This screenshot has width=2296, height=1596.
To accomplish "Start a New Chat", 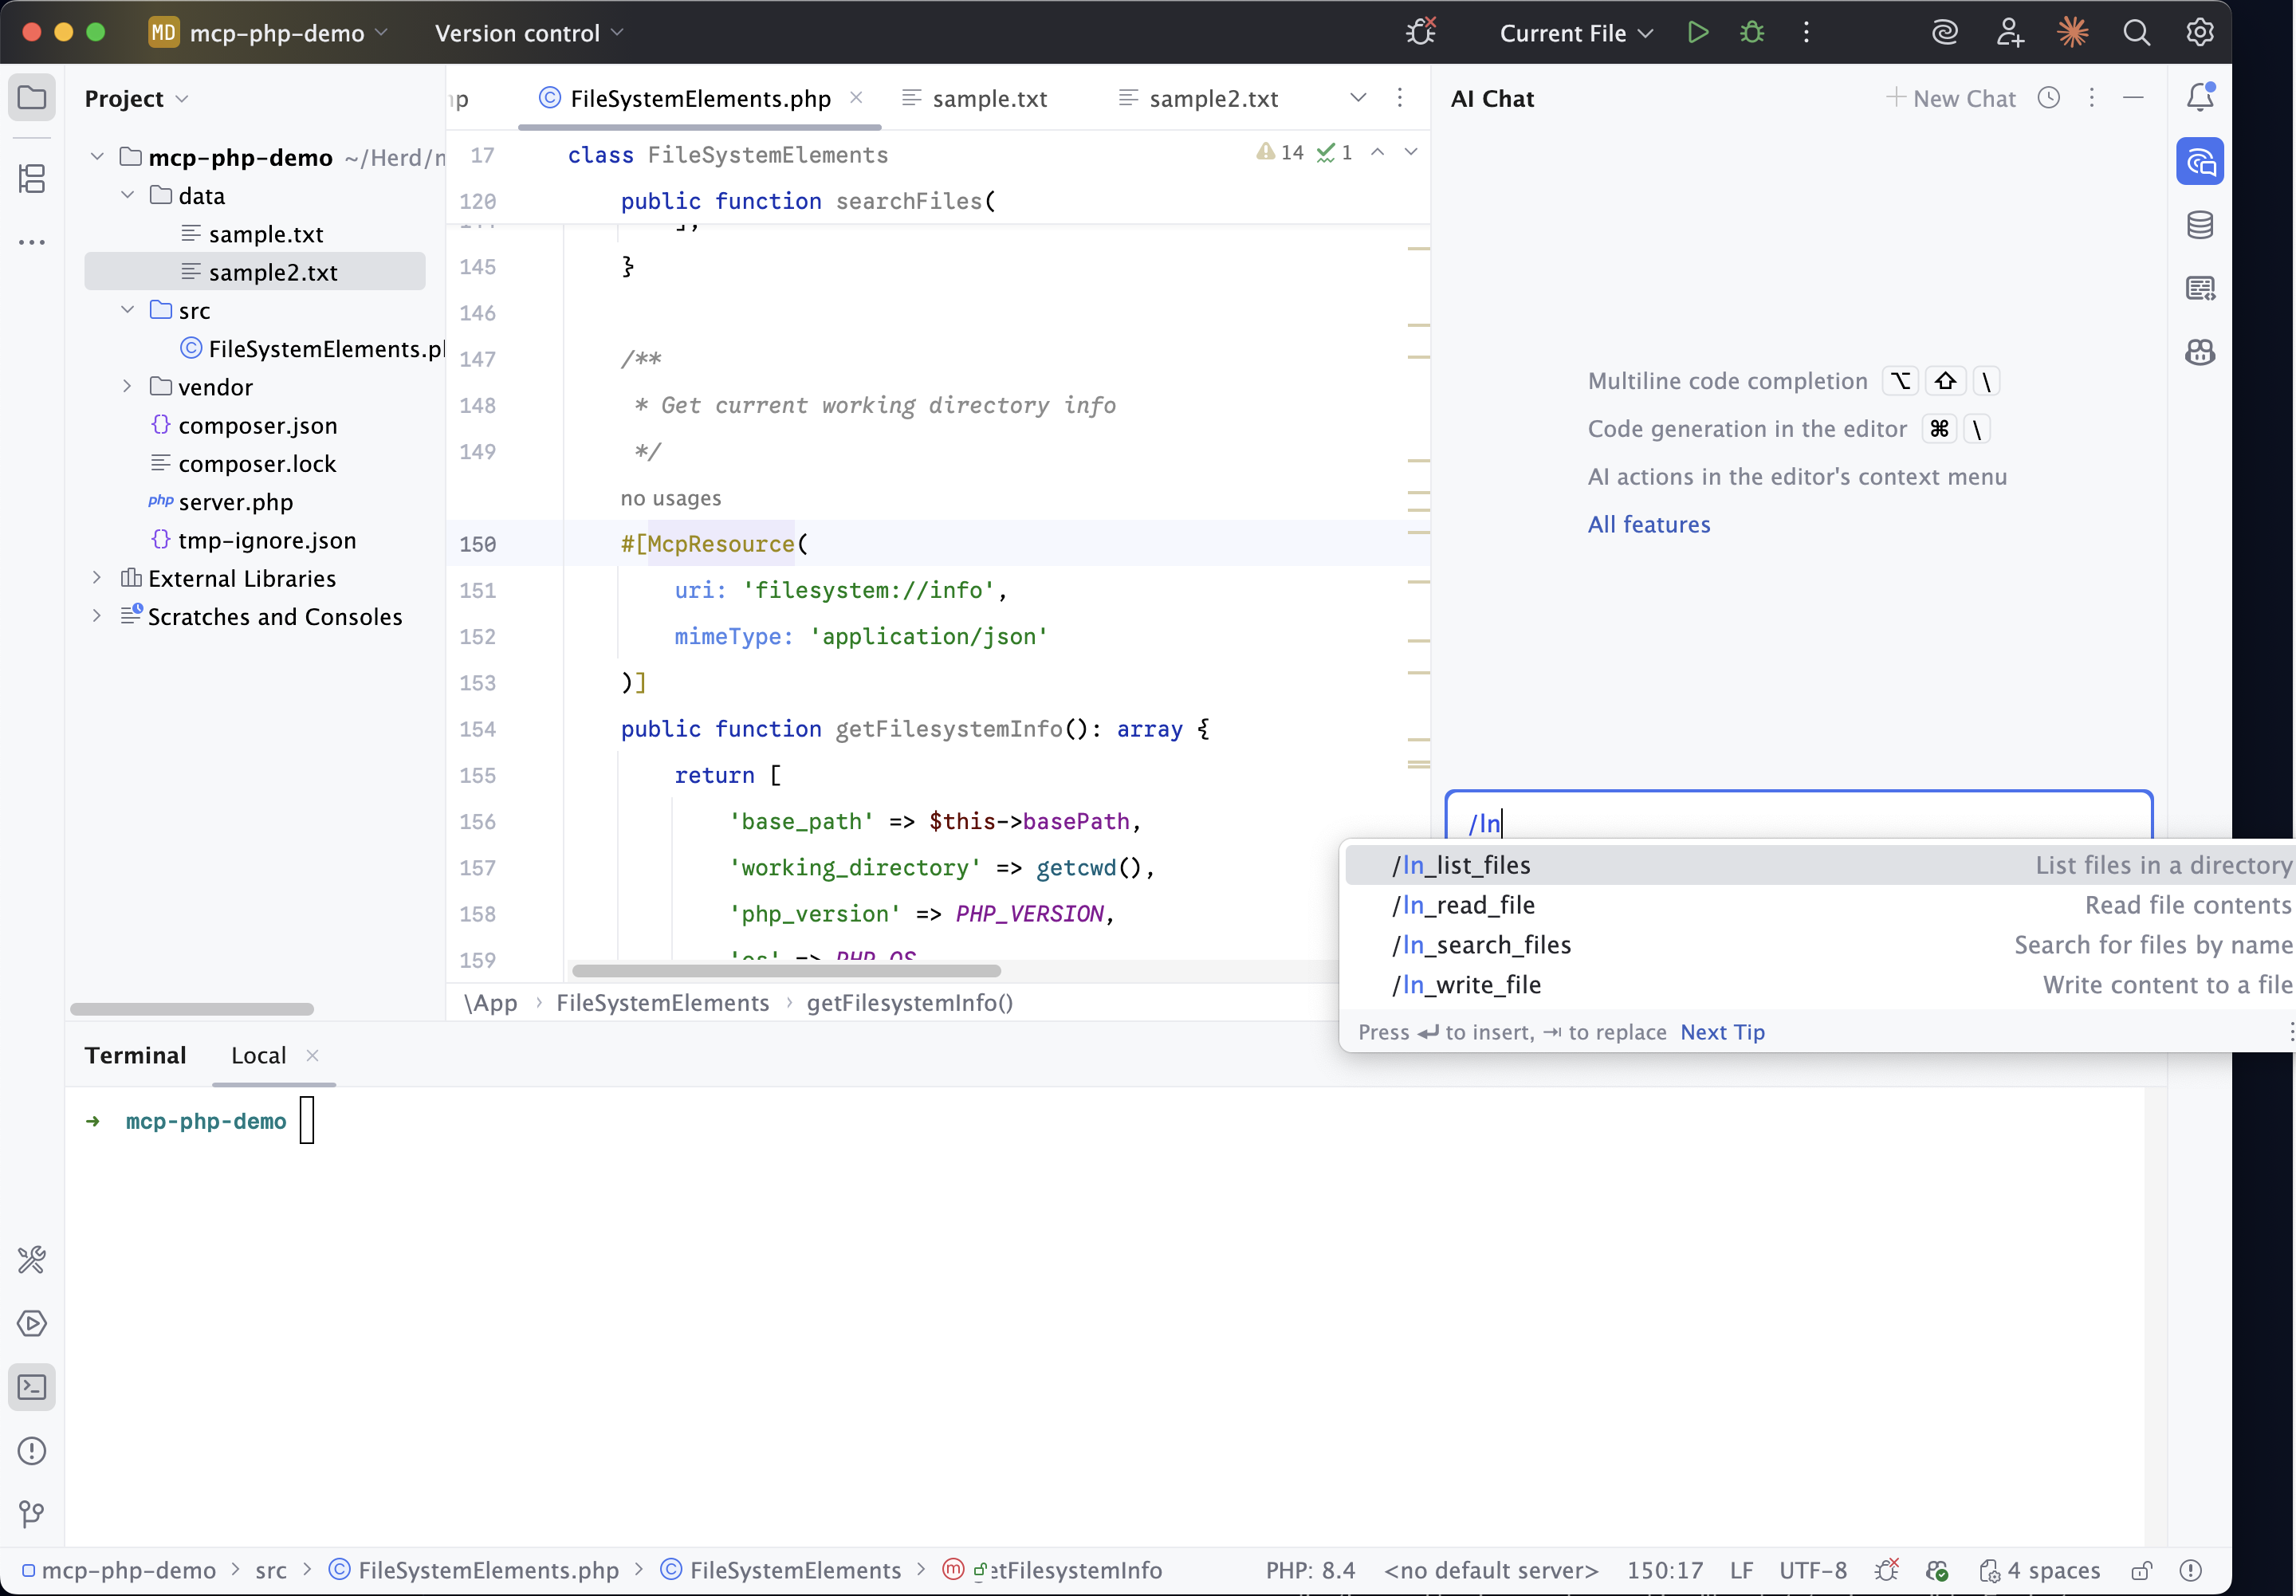I will tap(1950, 98).
